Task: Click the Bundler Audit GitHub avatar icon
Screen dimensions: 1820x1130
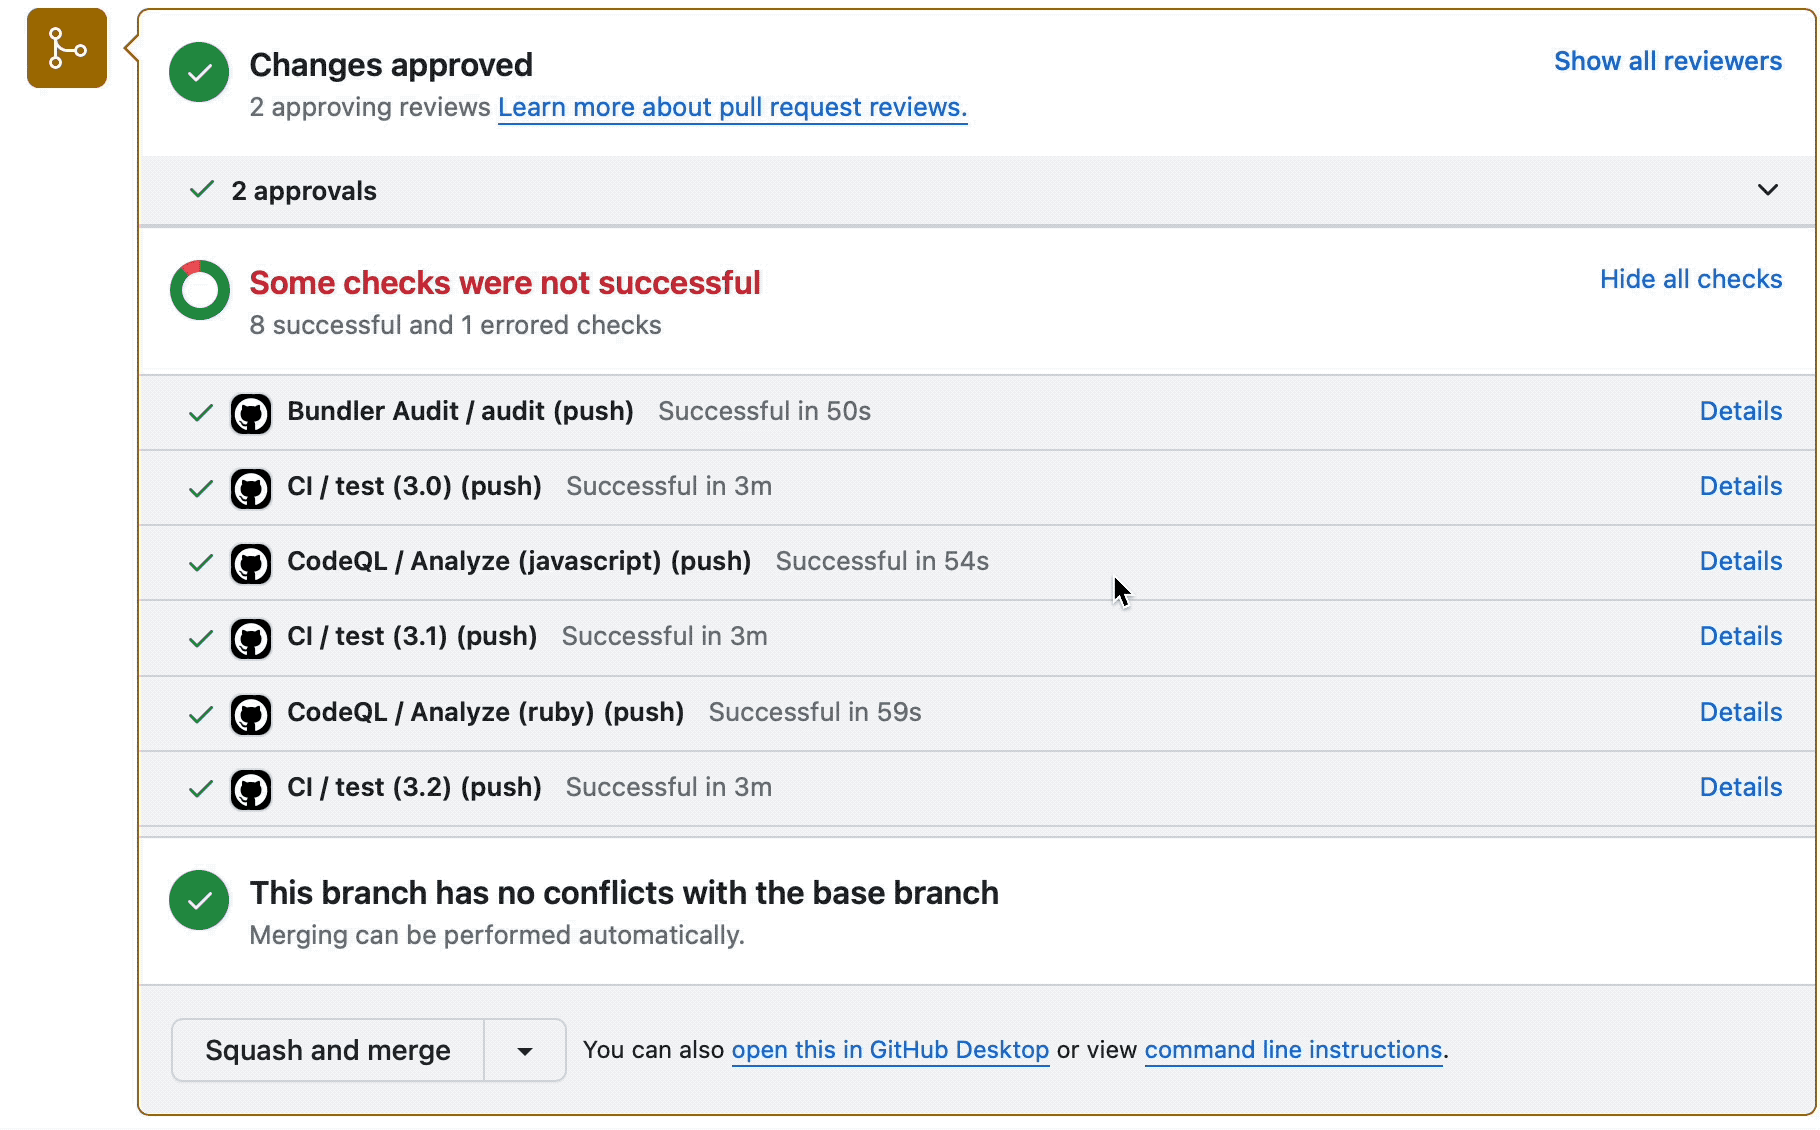Action: point(251,413)
